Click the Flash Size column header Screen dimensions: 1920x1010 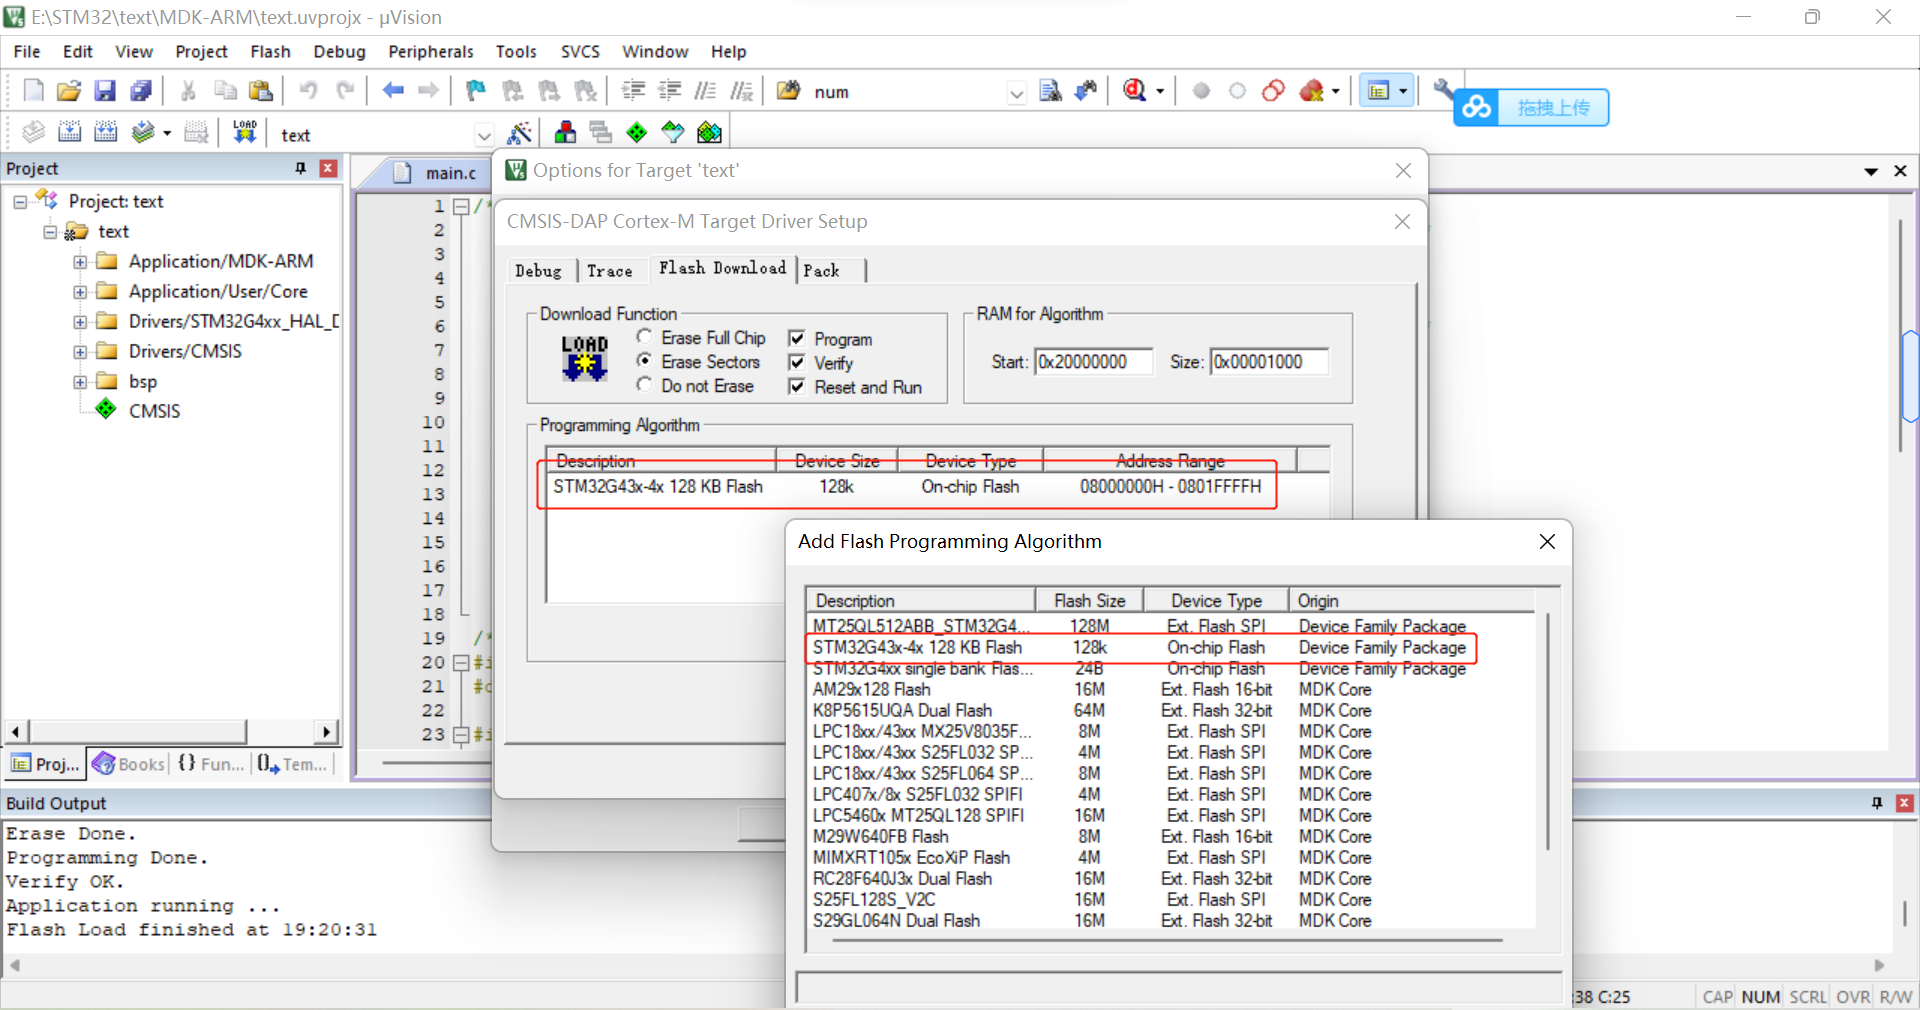pos(1089,600)
